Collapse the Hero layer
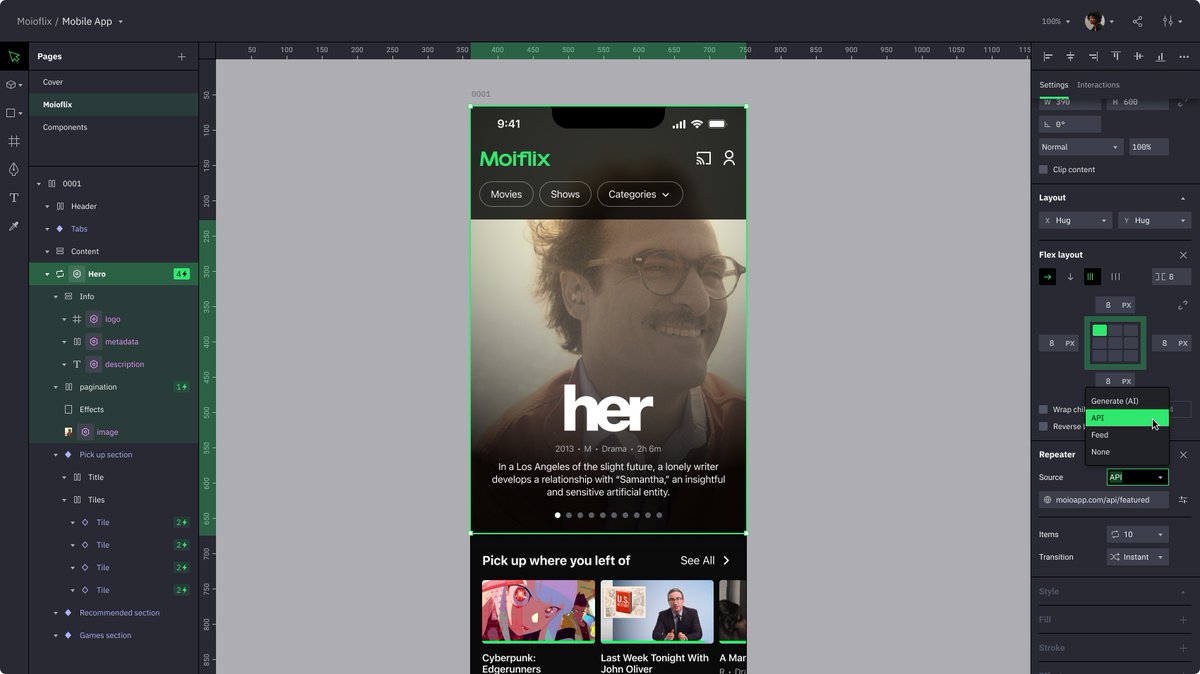 [x=47, y=274]
